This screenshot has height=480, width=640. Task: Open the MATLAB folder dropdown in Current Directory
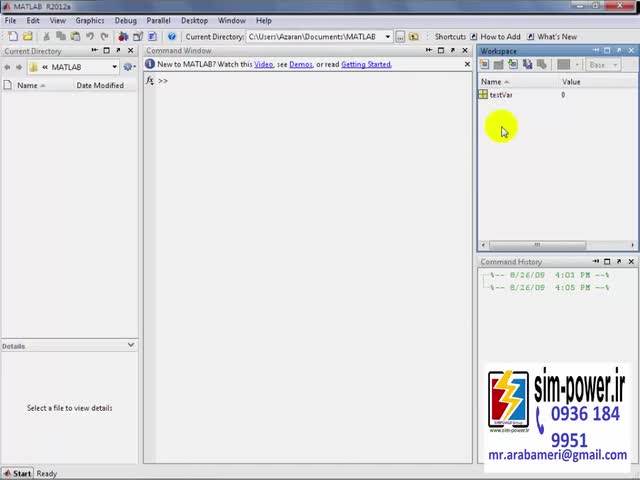115,67
